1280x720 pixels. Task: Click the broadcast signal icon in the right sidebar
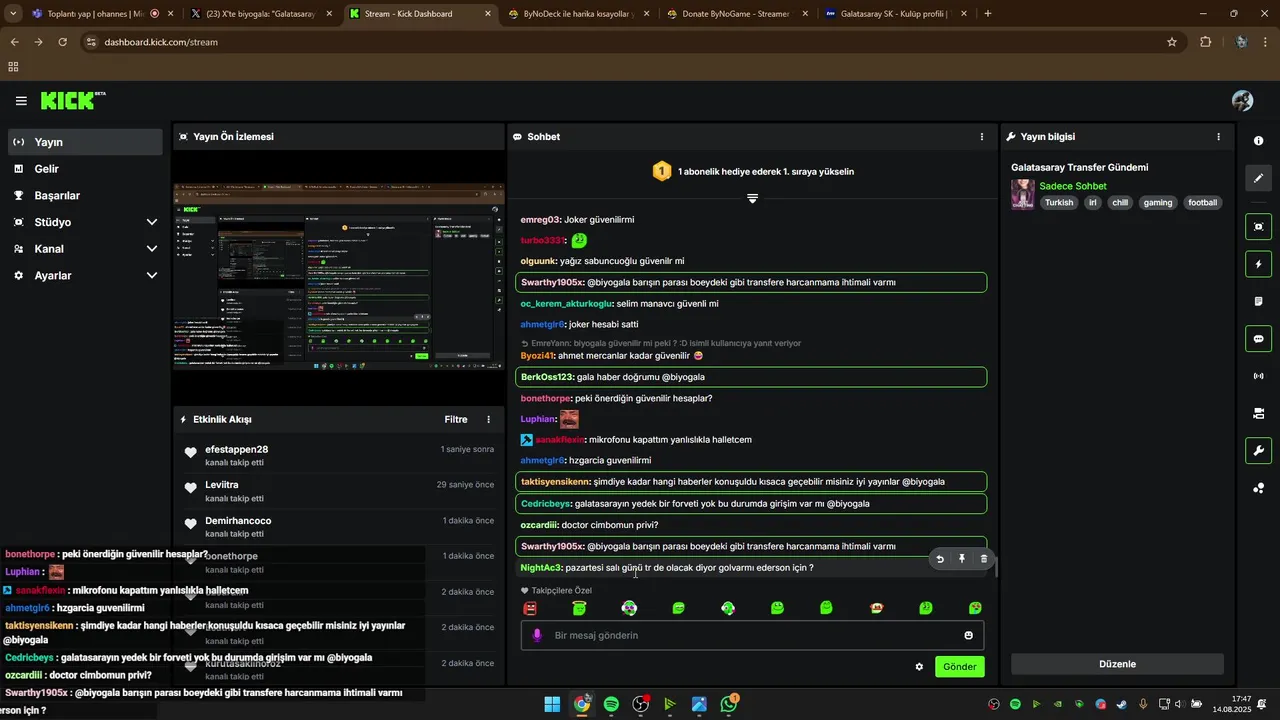coord(1258,376)
